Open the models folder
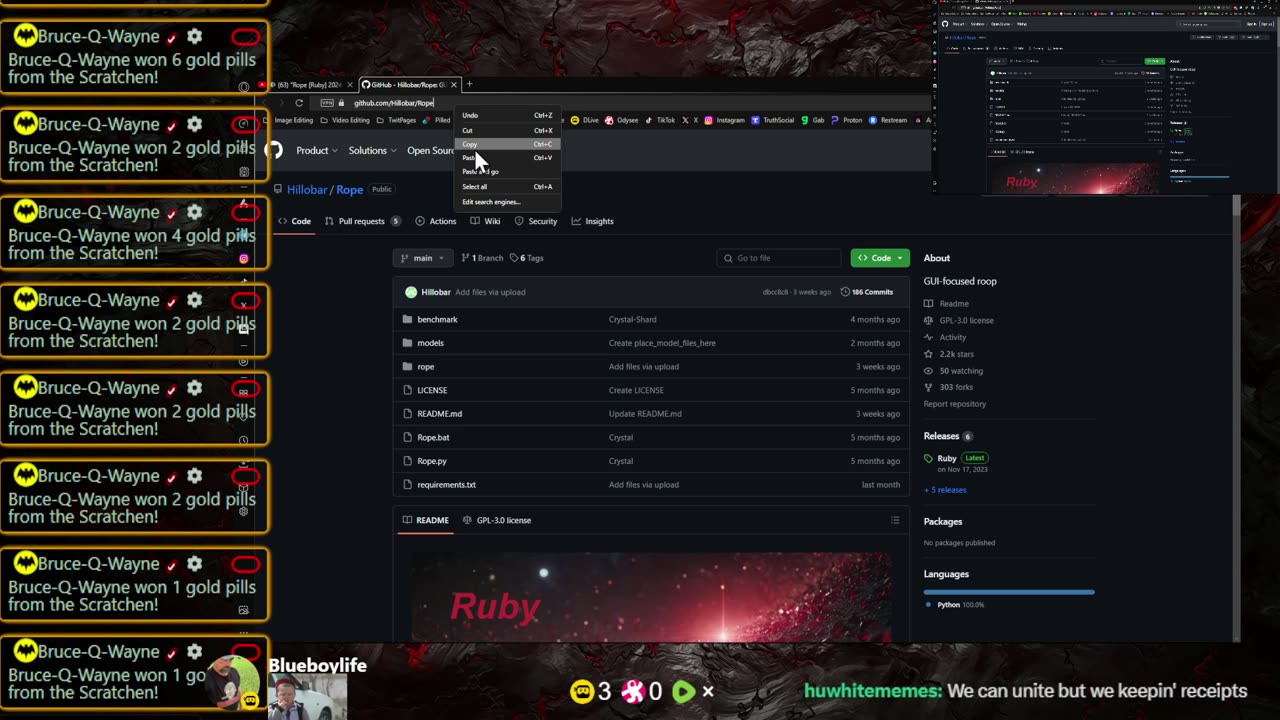This screenshot has height=720, width=1280. (430, 343)
